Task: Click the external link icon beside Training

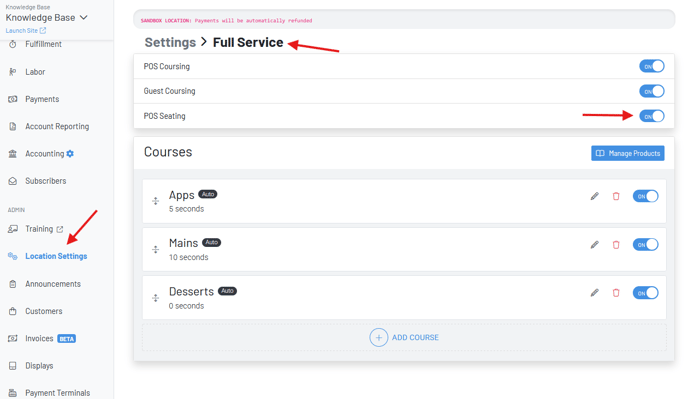Action: pos(60,229)
